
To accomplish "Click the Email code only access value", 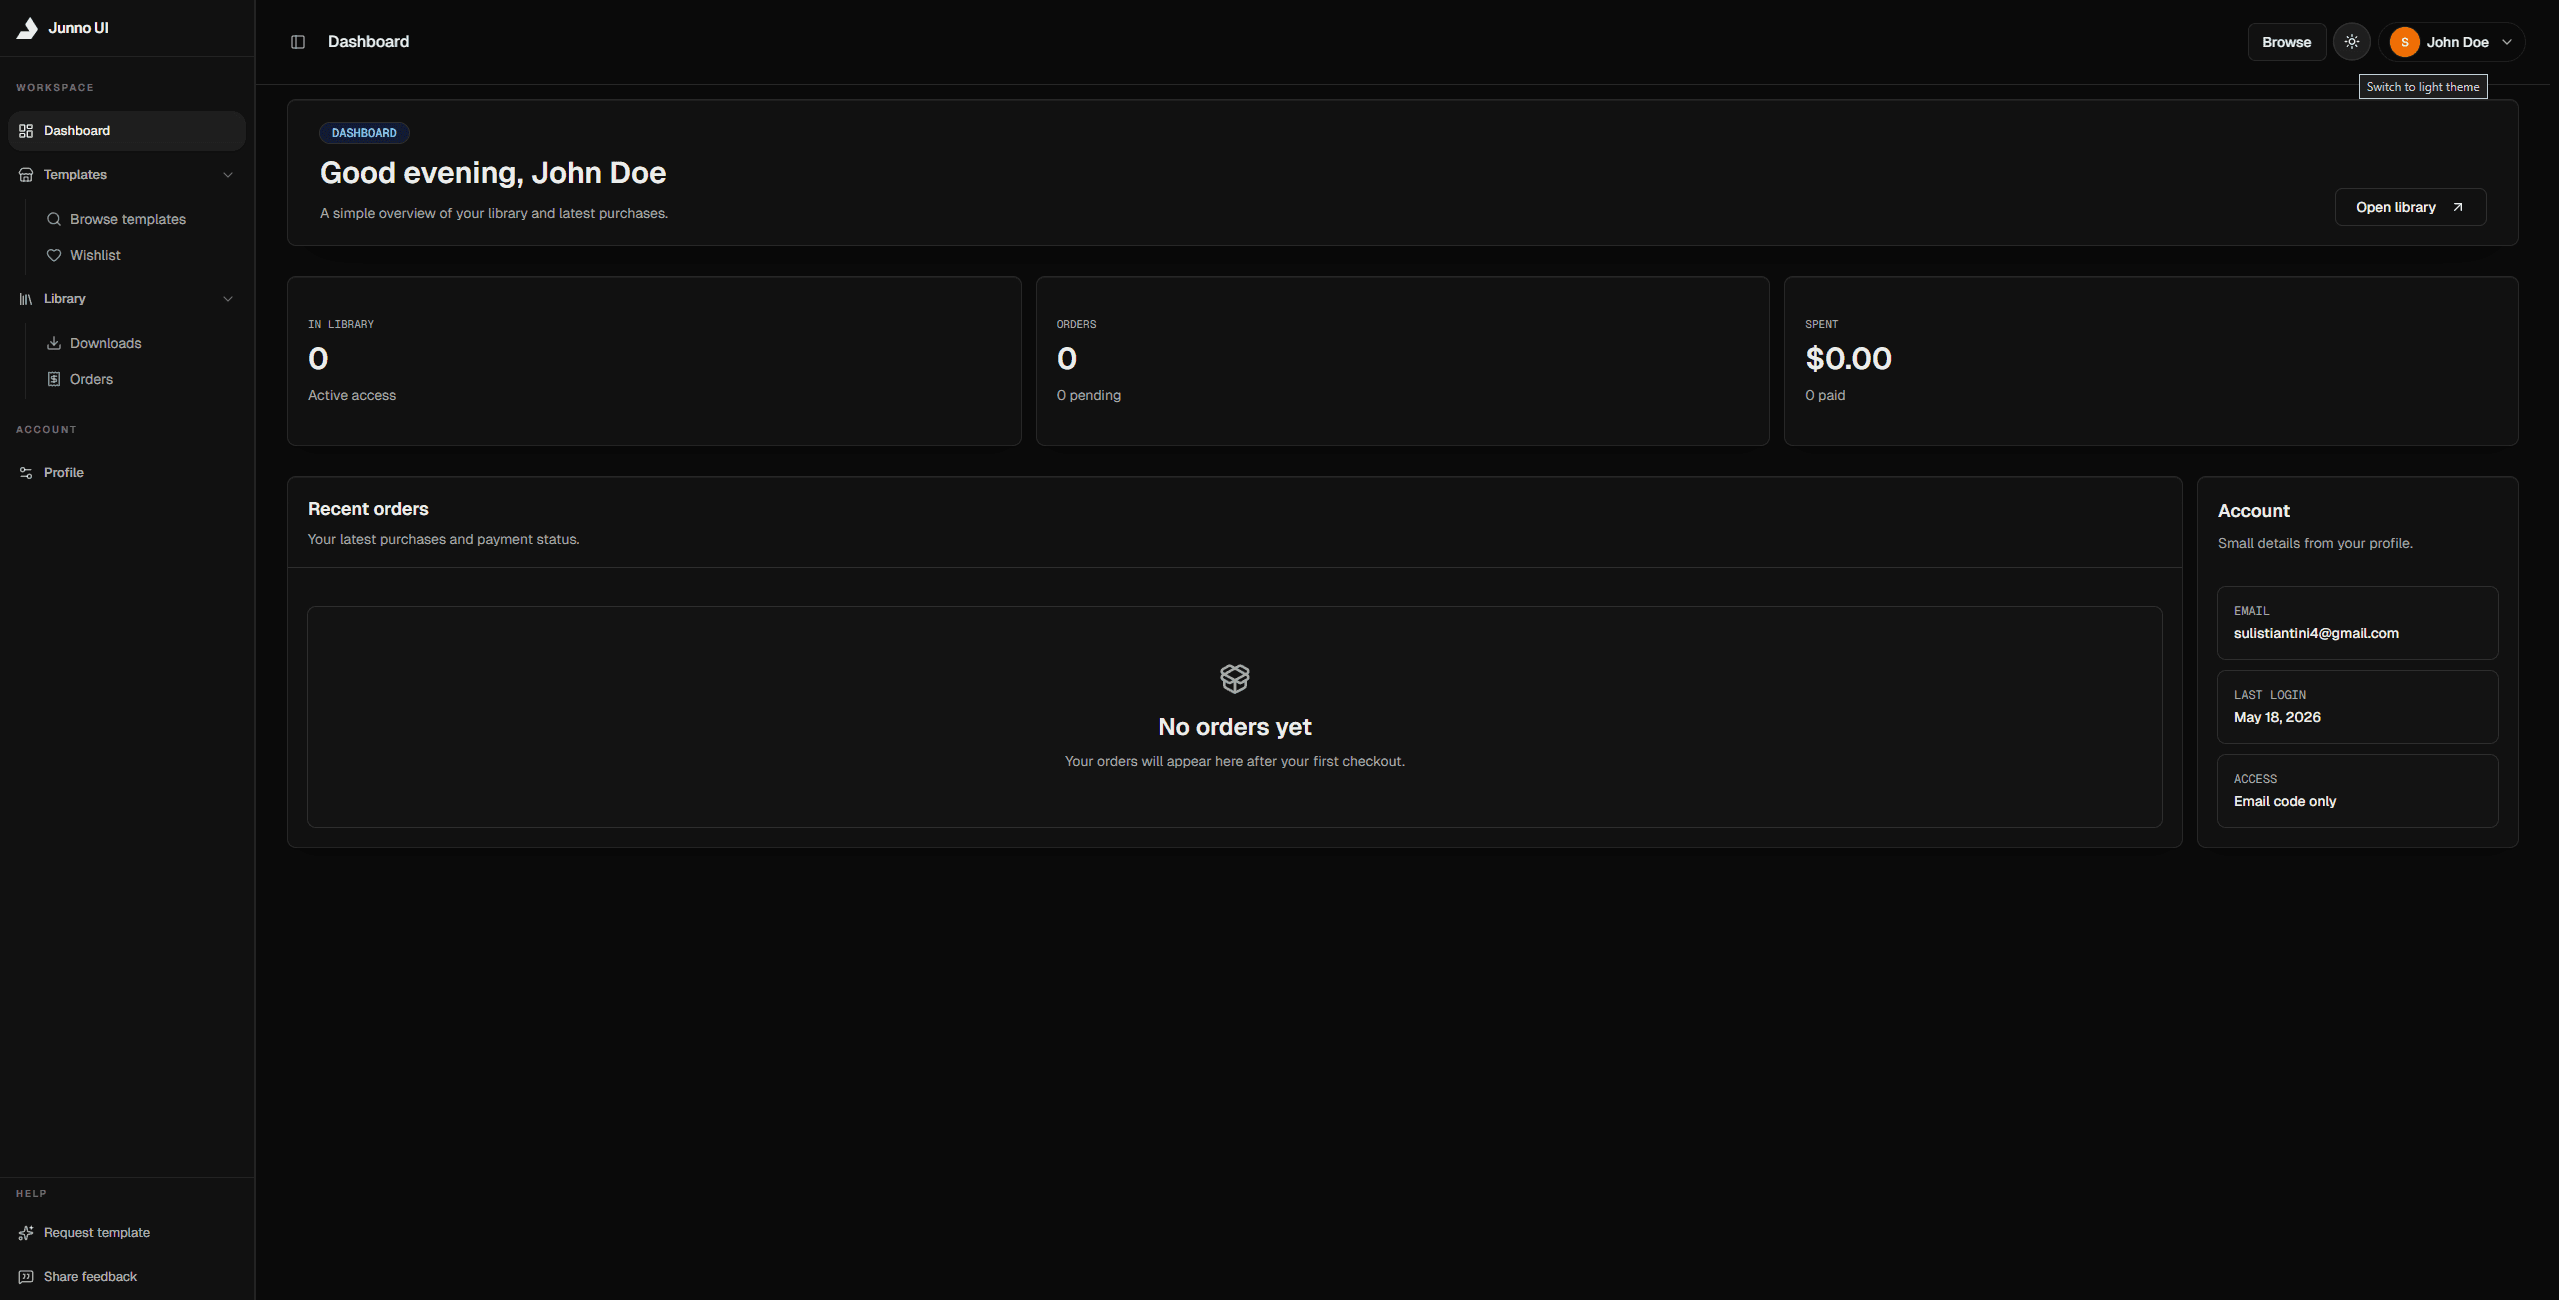I will (2285, 802).
